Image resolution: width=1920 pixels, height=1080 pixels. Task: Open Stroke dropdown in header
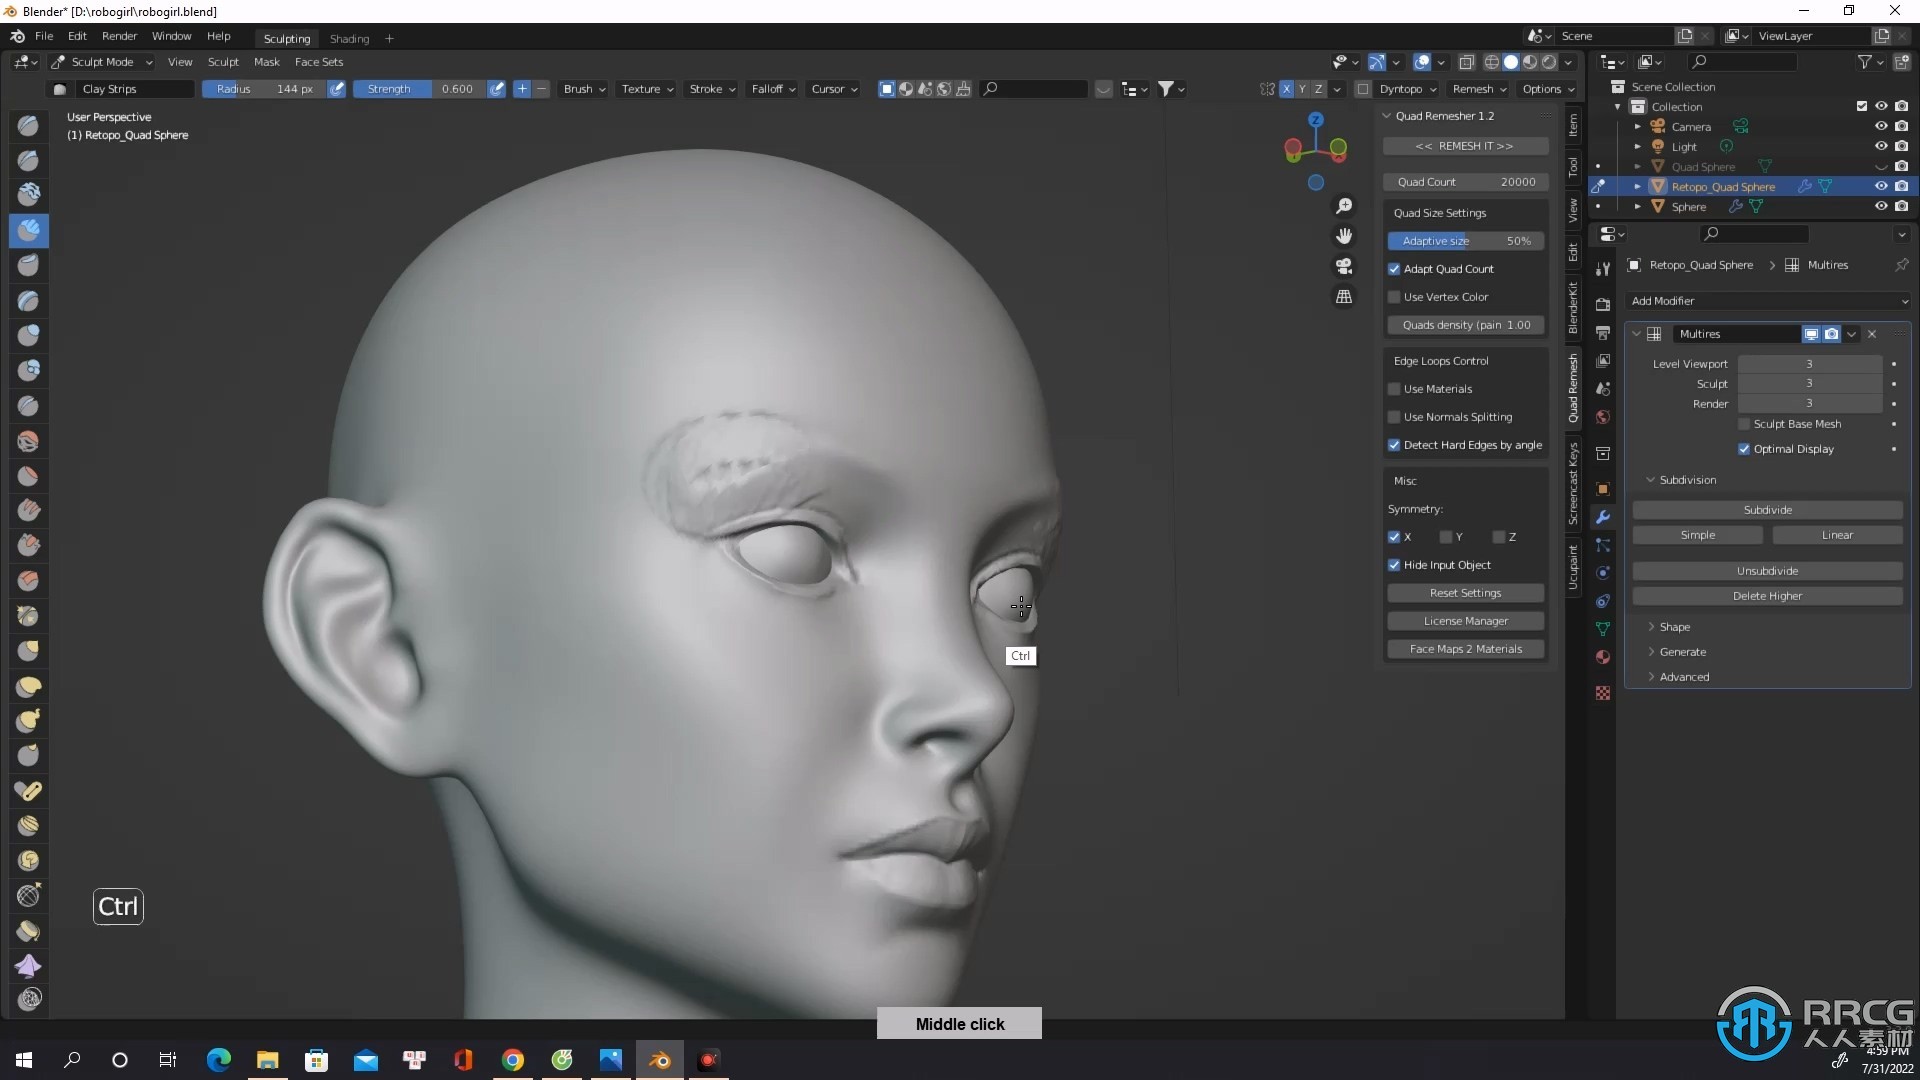tap(712, 89)
